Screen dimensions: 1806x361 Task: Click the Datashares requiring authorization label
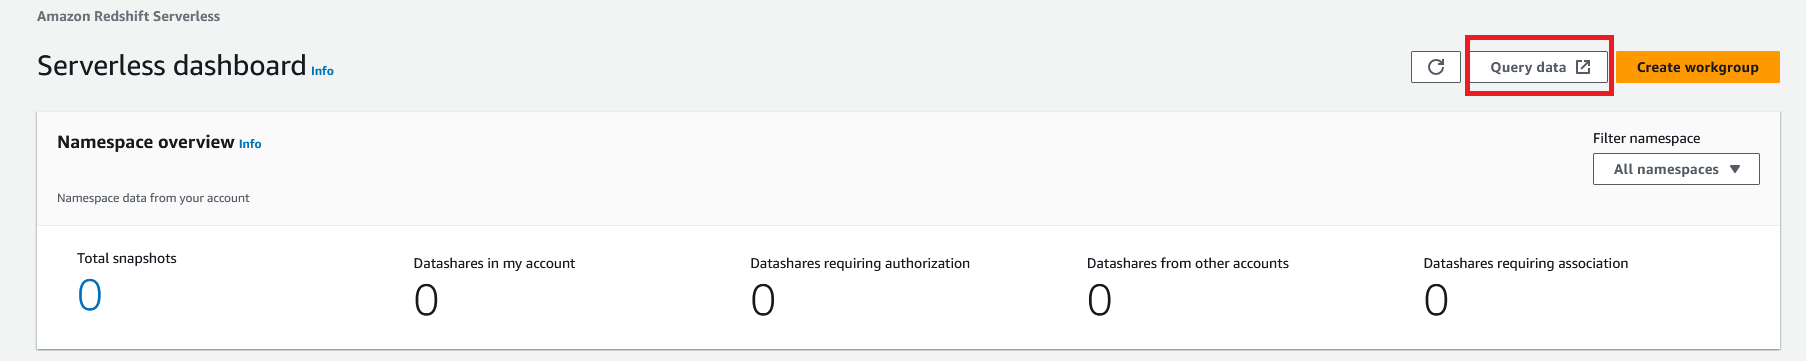(x=860, y=263)
